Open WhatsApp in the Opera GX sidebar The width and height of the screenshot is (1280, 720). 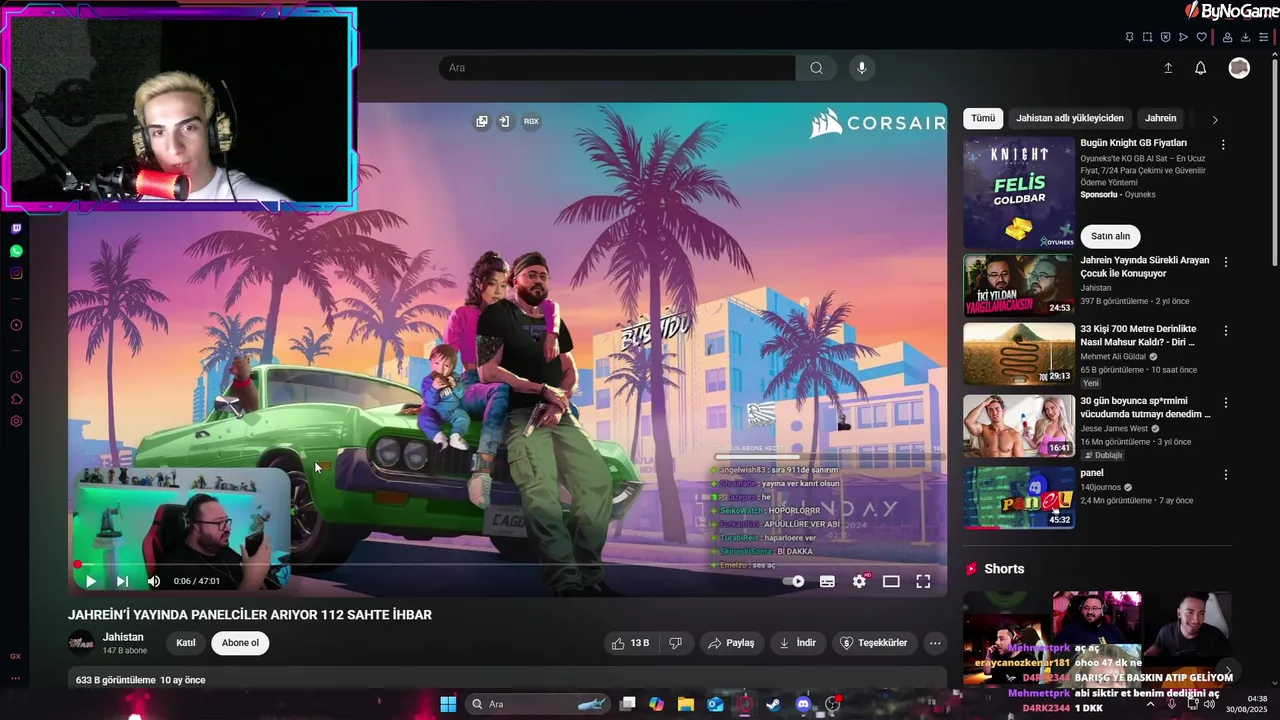click(16, 251)
